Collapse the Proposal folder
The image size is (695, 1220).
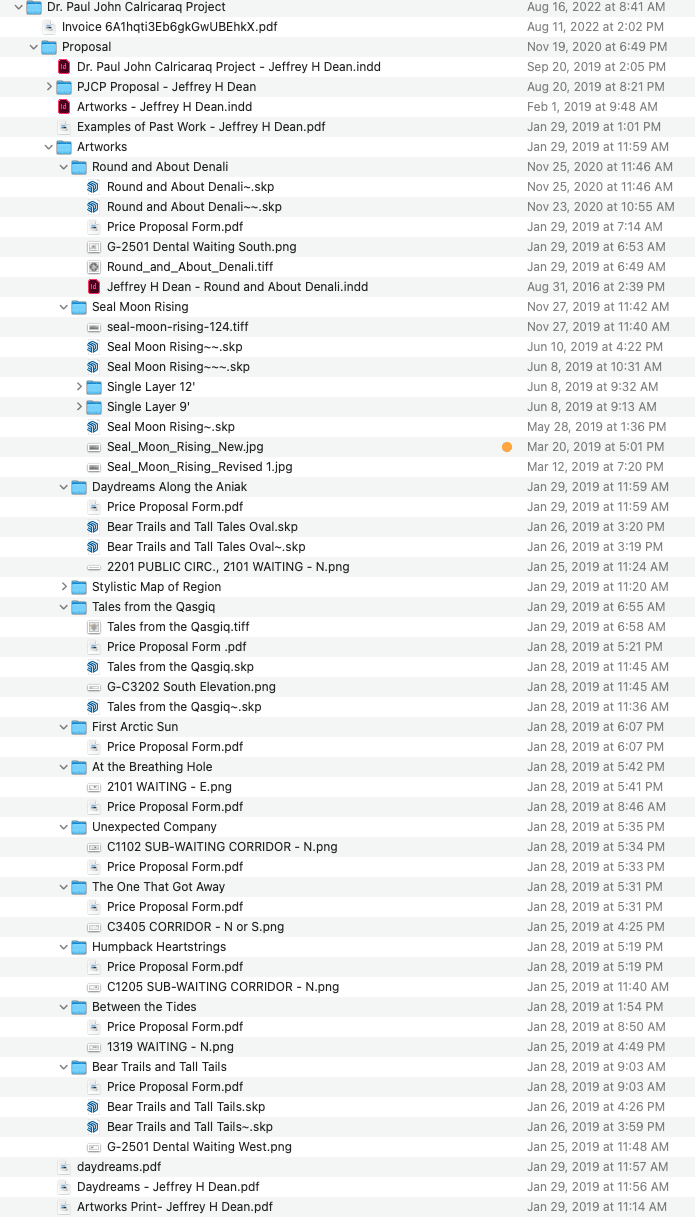click(34, 47)
